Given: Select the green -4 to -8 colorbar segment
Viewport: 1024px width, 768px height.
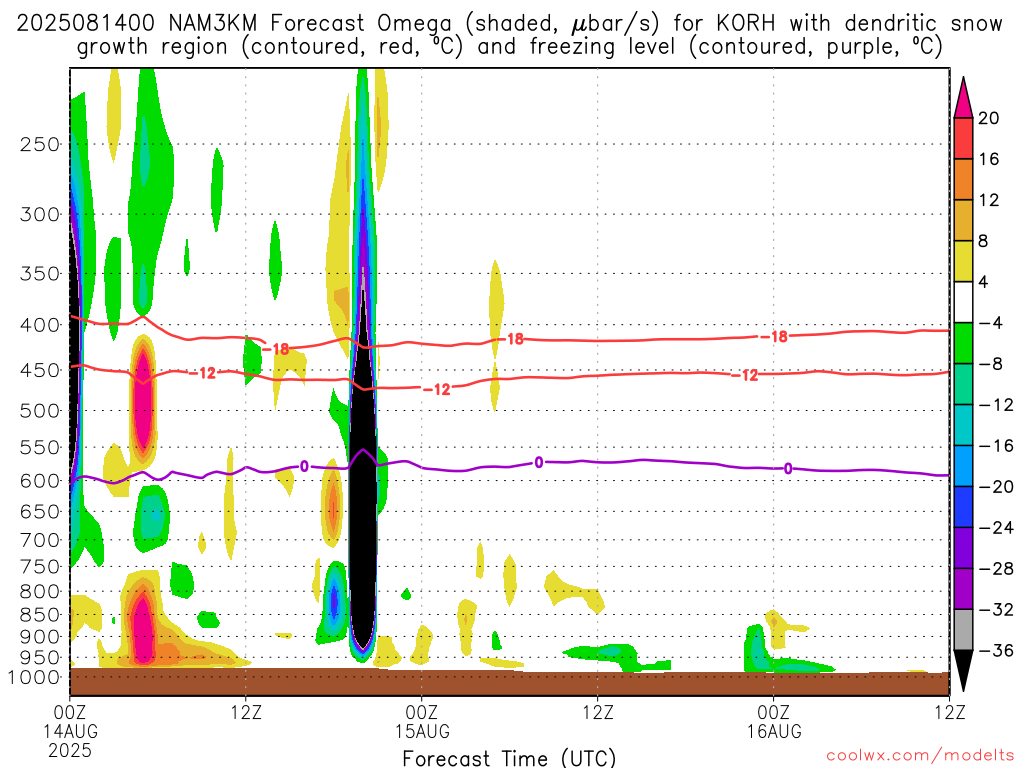Looking at the screenshot, I should 963,344.
